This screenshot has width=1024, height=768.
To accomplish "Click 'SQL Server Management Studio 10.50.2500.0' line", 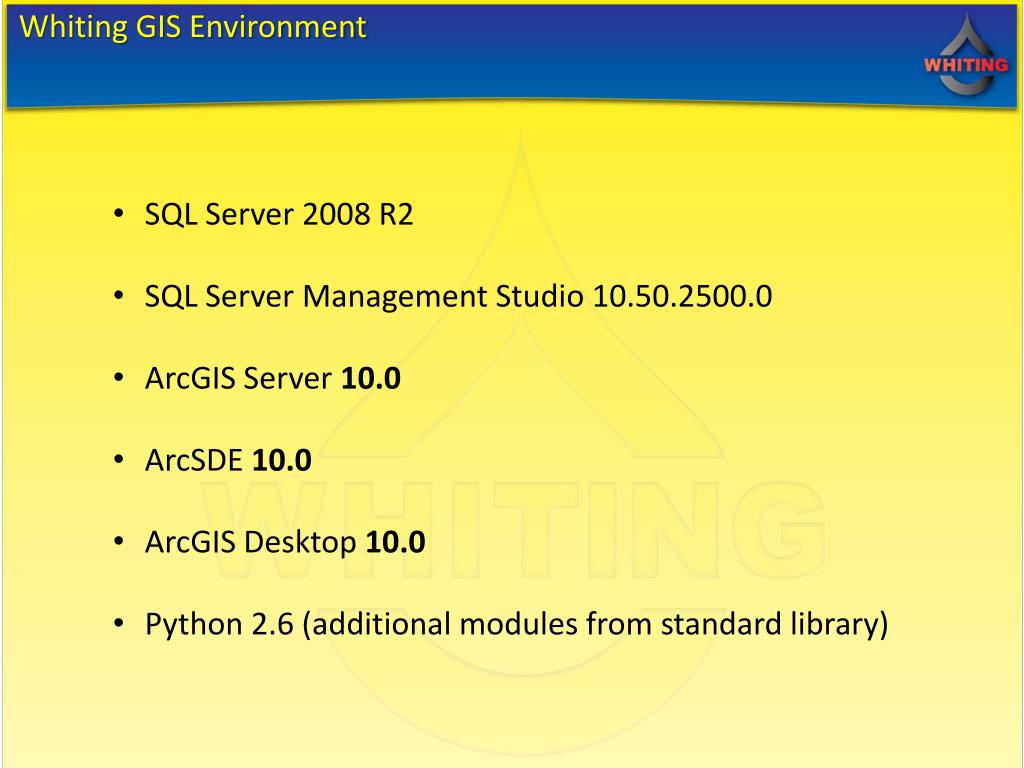I will [458, 296].
